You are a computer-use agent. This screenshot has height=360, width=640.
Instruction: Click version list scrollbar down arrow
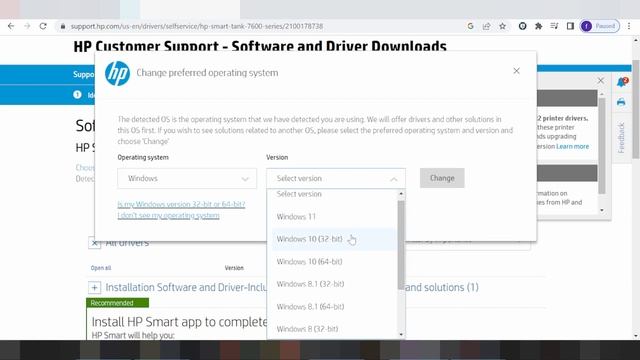pos(401,335)
